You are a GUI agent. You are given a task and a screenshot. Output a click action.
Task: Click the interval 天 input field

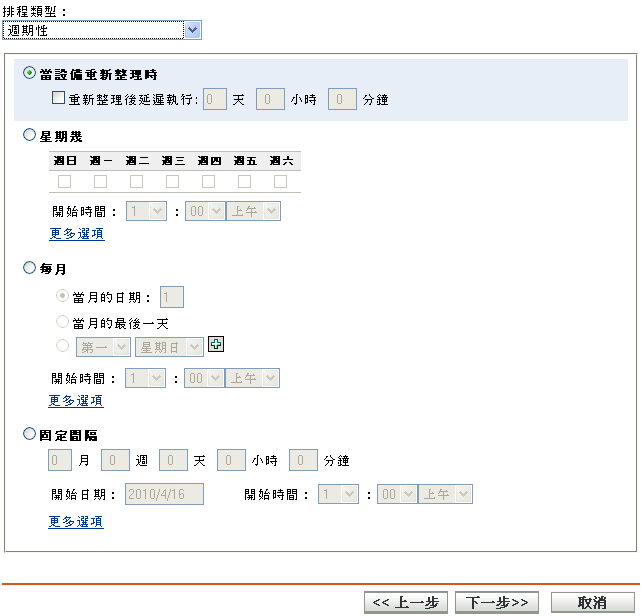(x=174, y=460)
